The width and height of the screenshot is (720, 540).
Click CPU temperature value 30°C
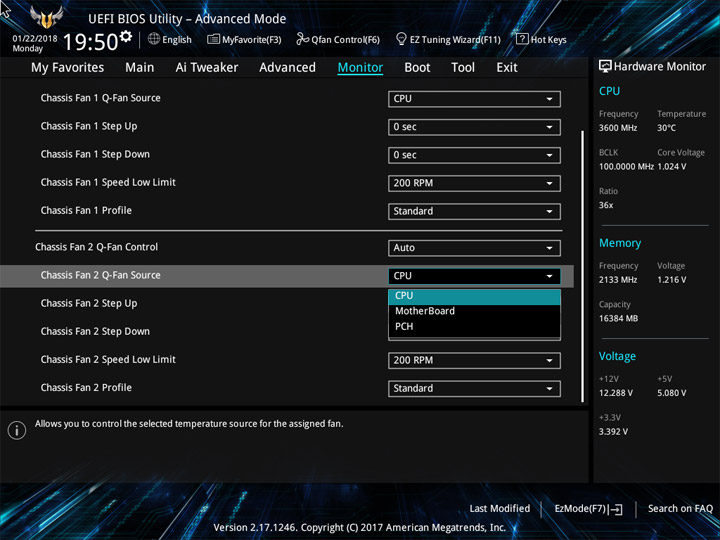coord(666,128)
